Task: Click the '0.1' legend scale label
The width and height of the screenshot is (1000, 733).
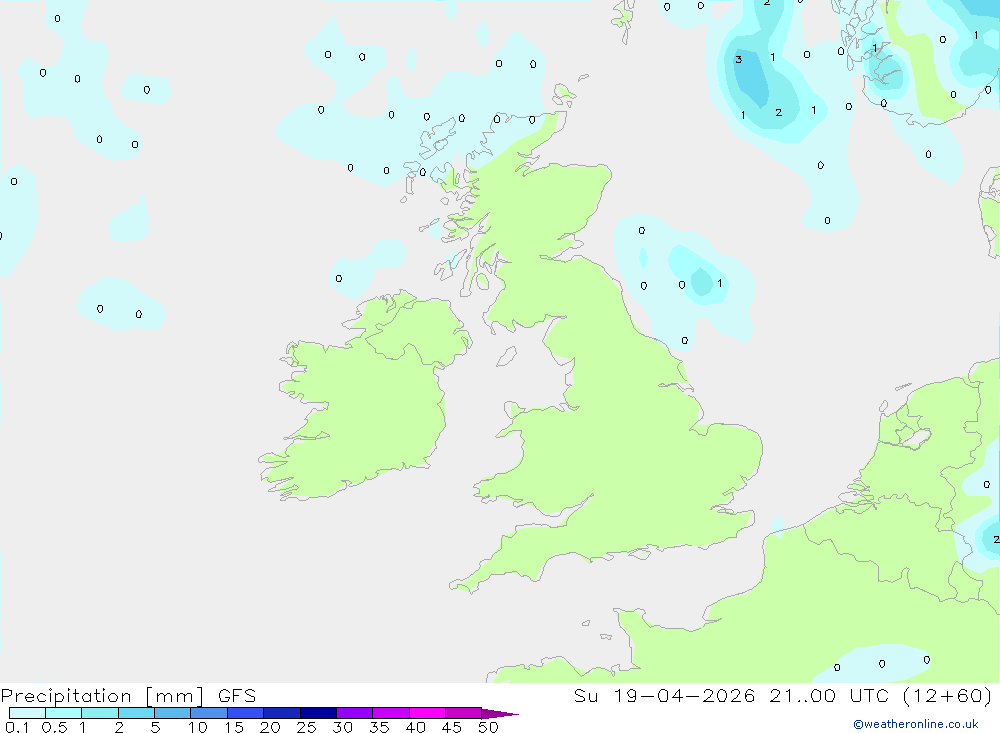Action: [17, 727]
